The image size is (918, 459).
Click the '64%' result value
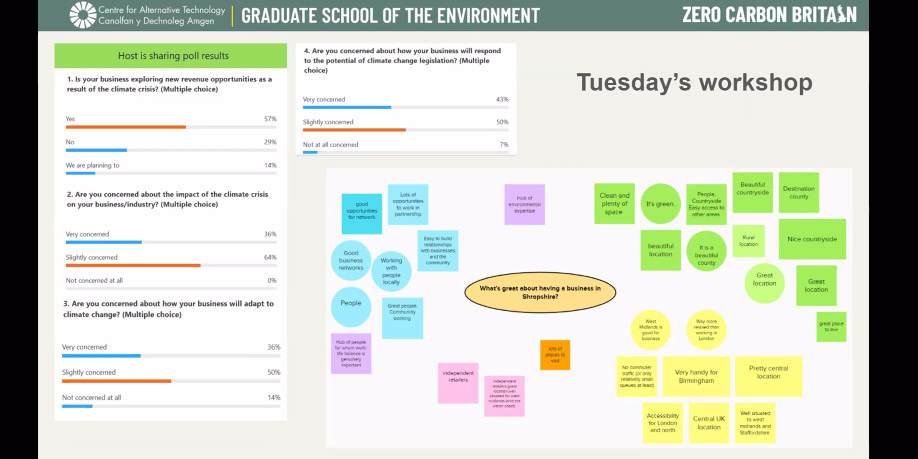pos(270,258)
